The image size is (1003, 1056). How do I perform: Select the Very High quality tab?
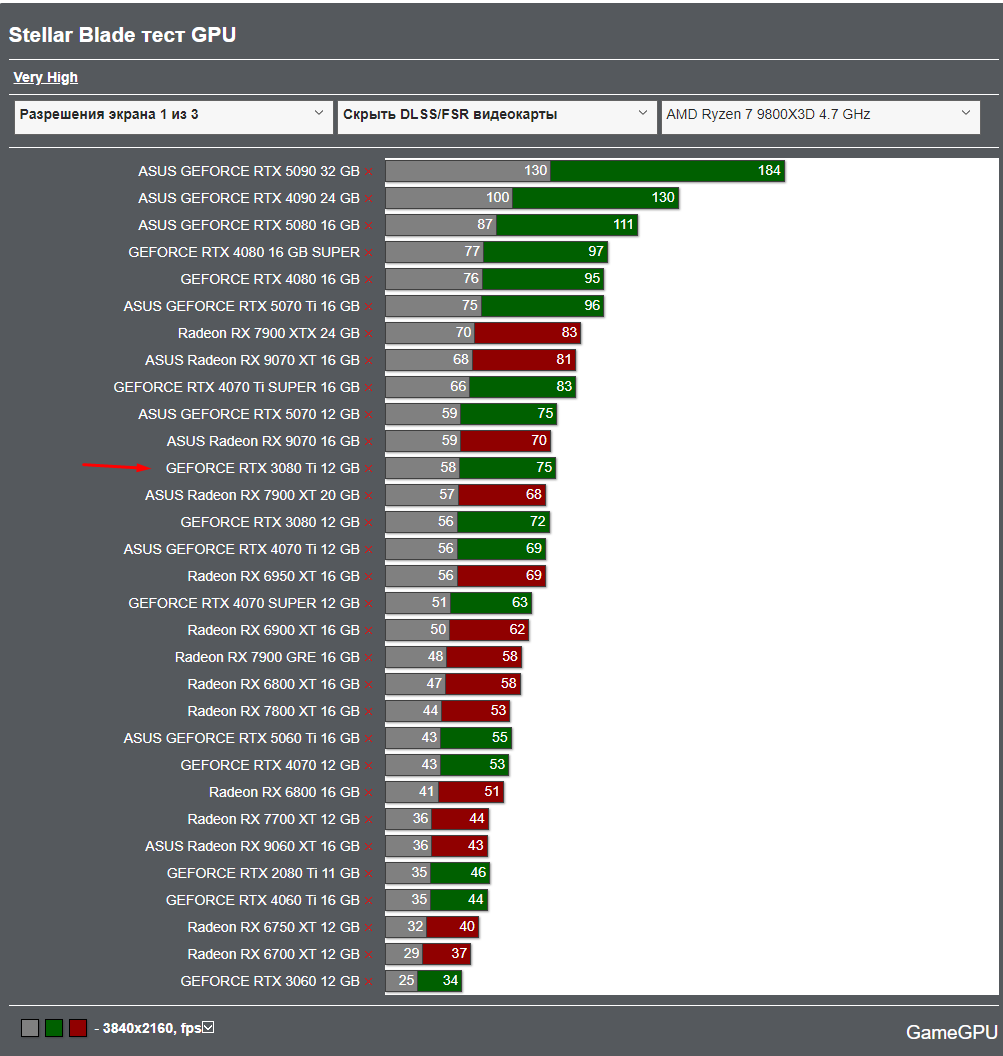46,77
